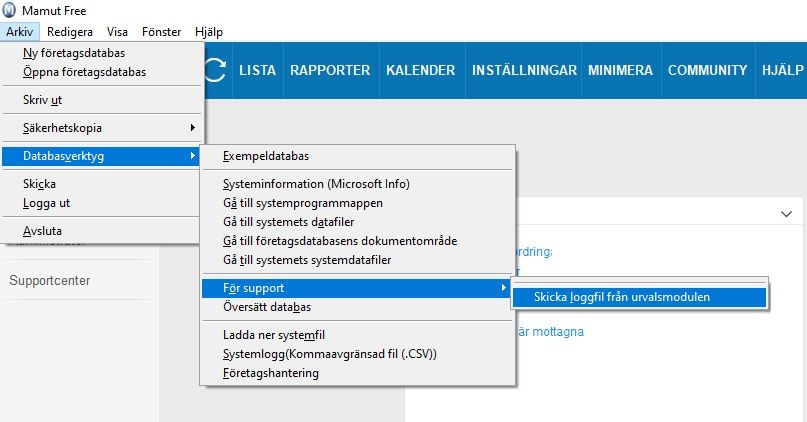This screenshot has width=807, height=422.
Task: Choose Öppna företagsdatabas
Action: point(84,72)
